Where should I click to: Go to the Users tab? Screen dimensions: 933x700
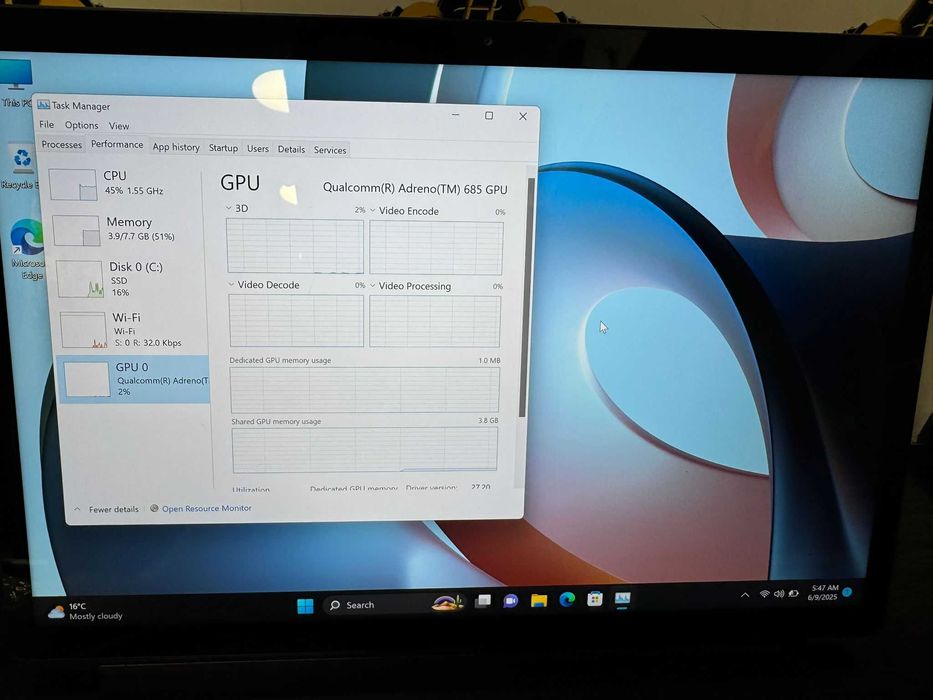pos(258,148)
